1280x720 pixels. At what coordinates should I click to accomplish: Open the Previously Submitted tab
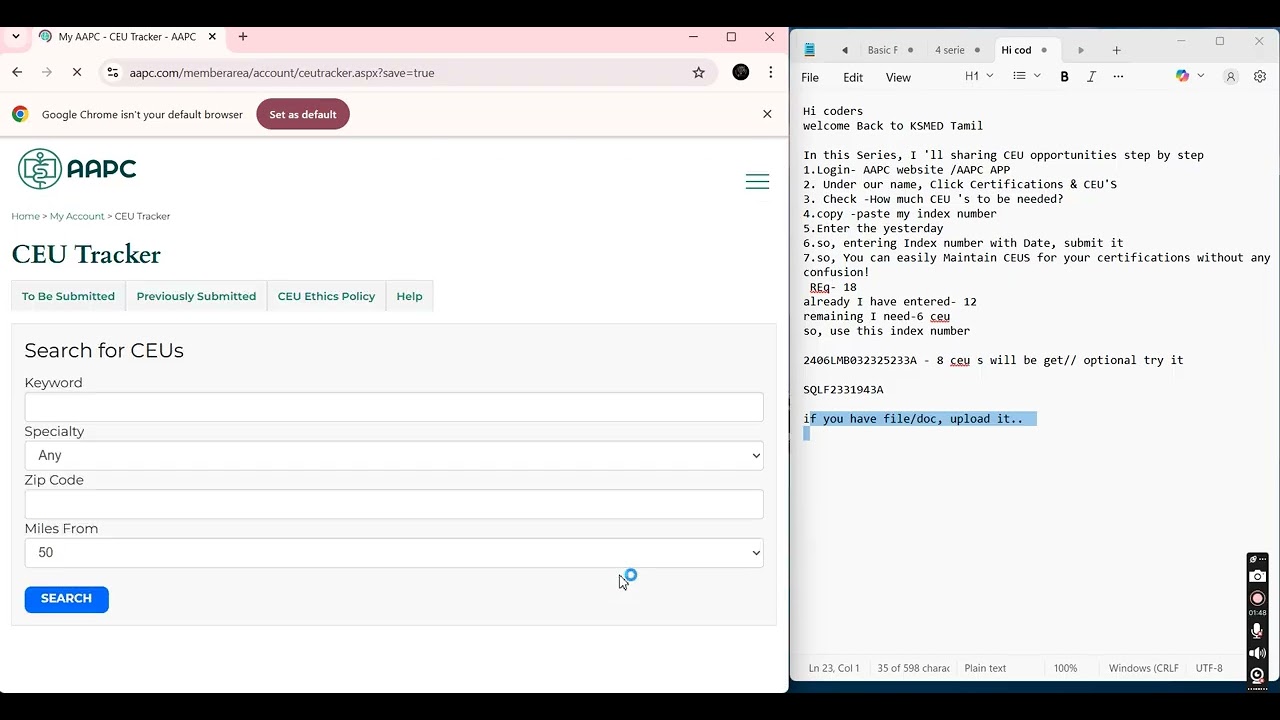(196, 296)
